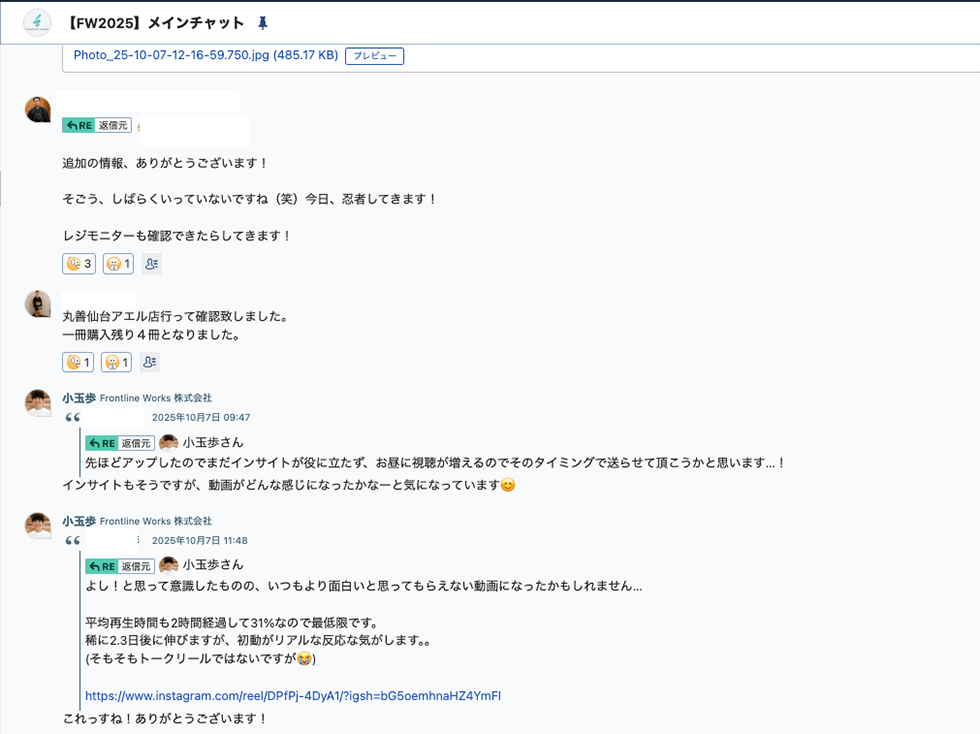
Task: Click the quote mark icon beside 09:47 timestamp
Action: [x=72, y=417]
